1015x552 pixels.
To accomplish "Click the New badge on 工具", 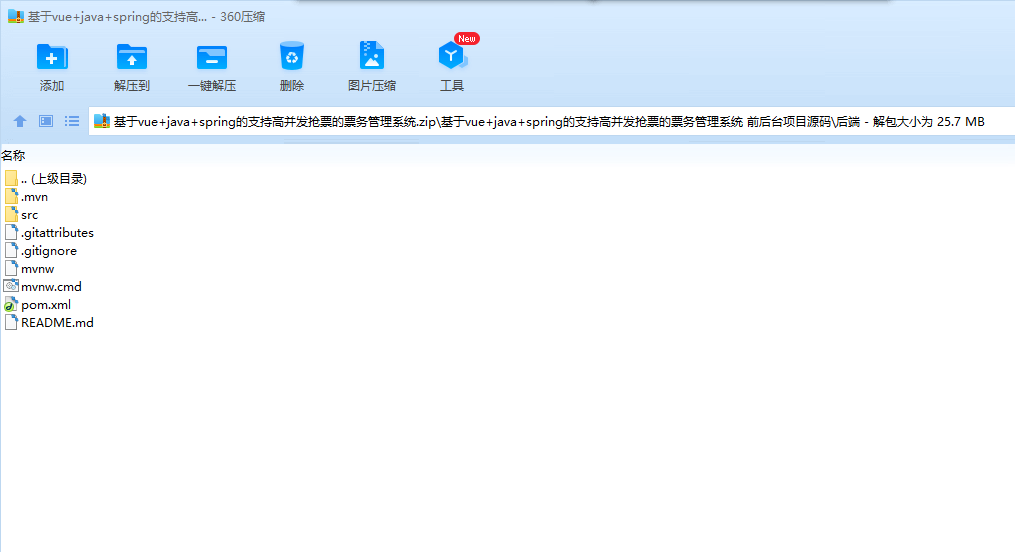I will pos(467,39).
